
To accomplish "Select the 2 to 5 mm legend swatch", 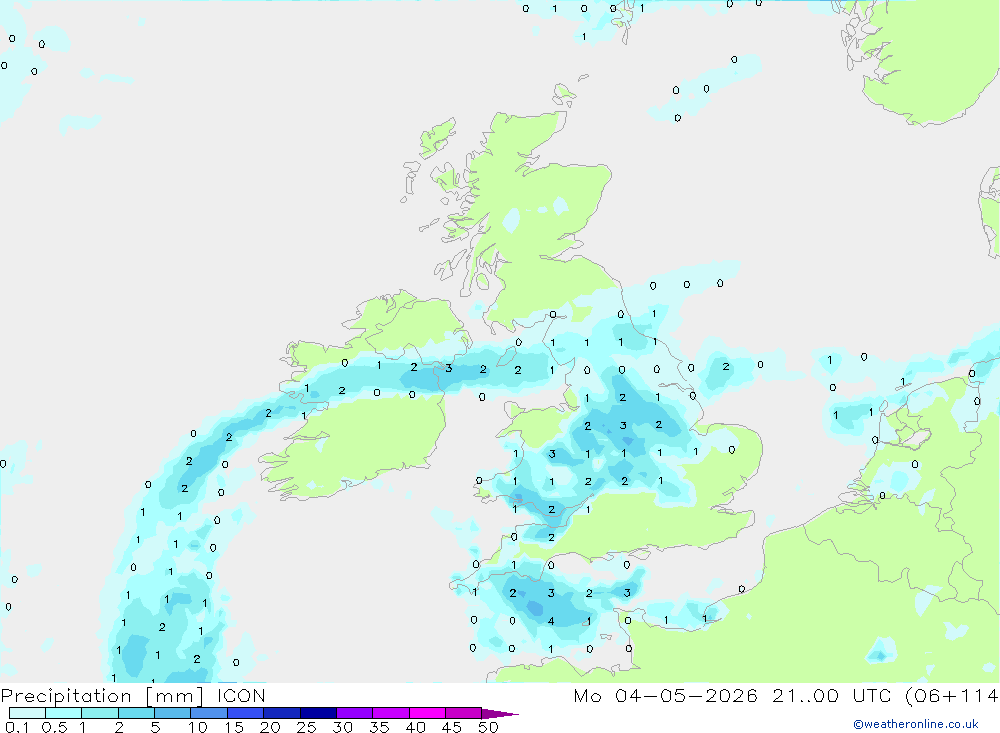I will click(136, 713).
